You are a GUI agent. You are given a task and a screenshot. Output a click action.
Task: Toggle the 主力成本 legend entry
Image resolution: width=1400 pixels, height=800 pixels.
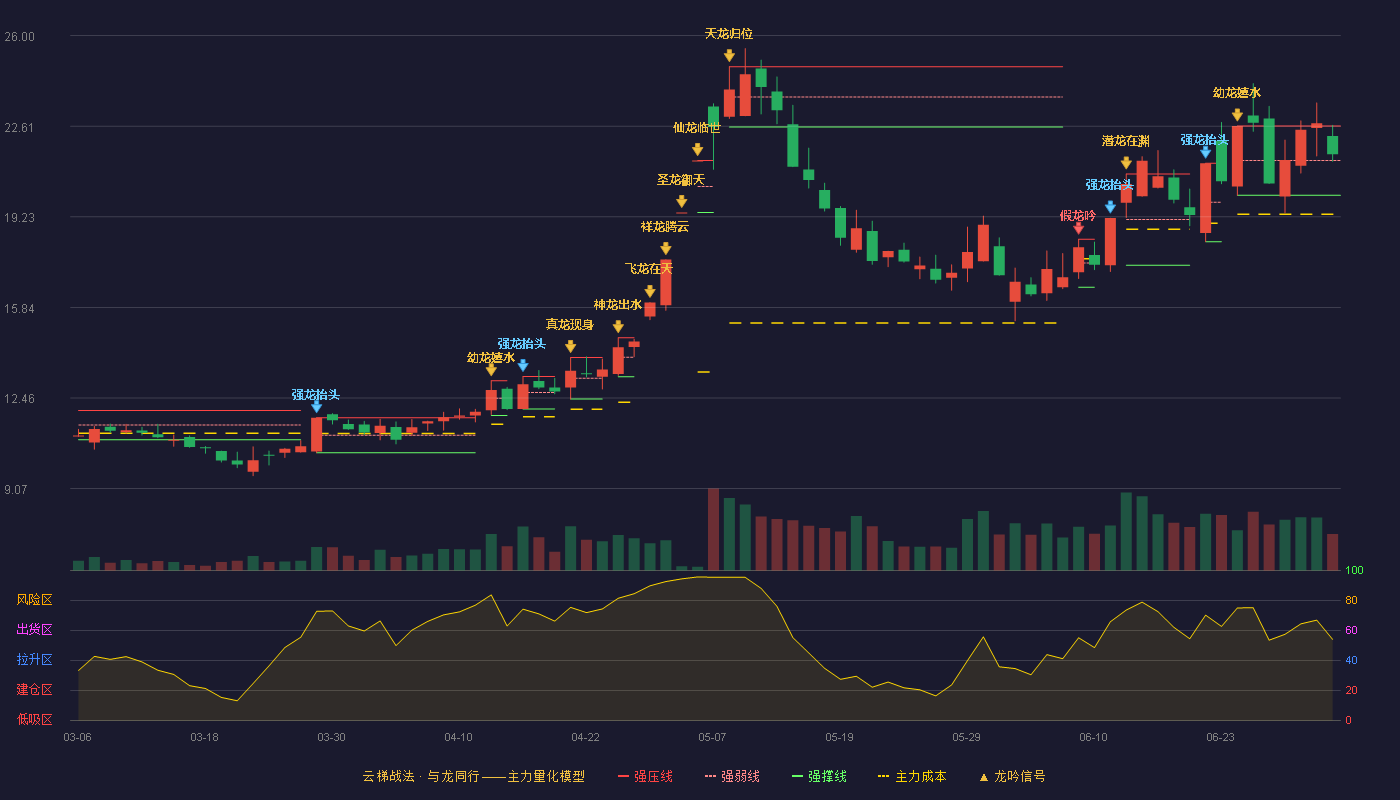pos(912,776)
